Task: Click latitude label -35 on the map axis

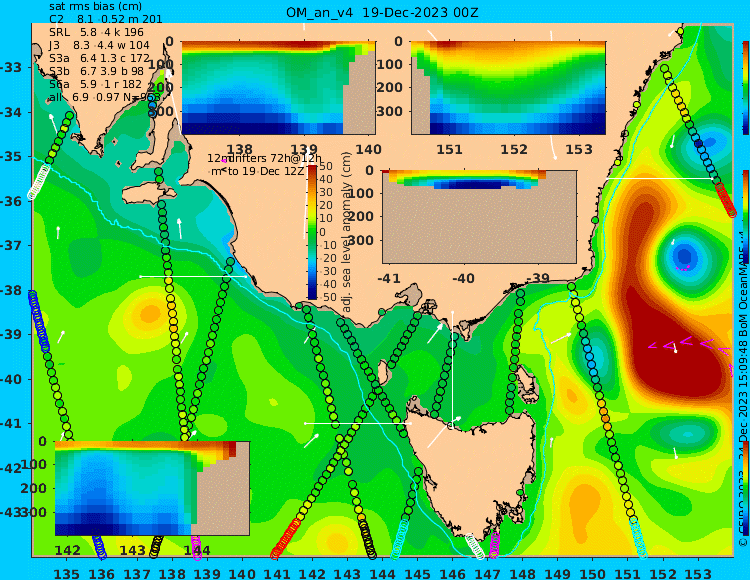Action: [x=11, y=157]
